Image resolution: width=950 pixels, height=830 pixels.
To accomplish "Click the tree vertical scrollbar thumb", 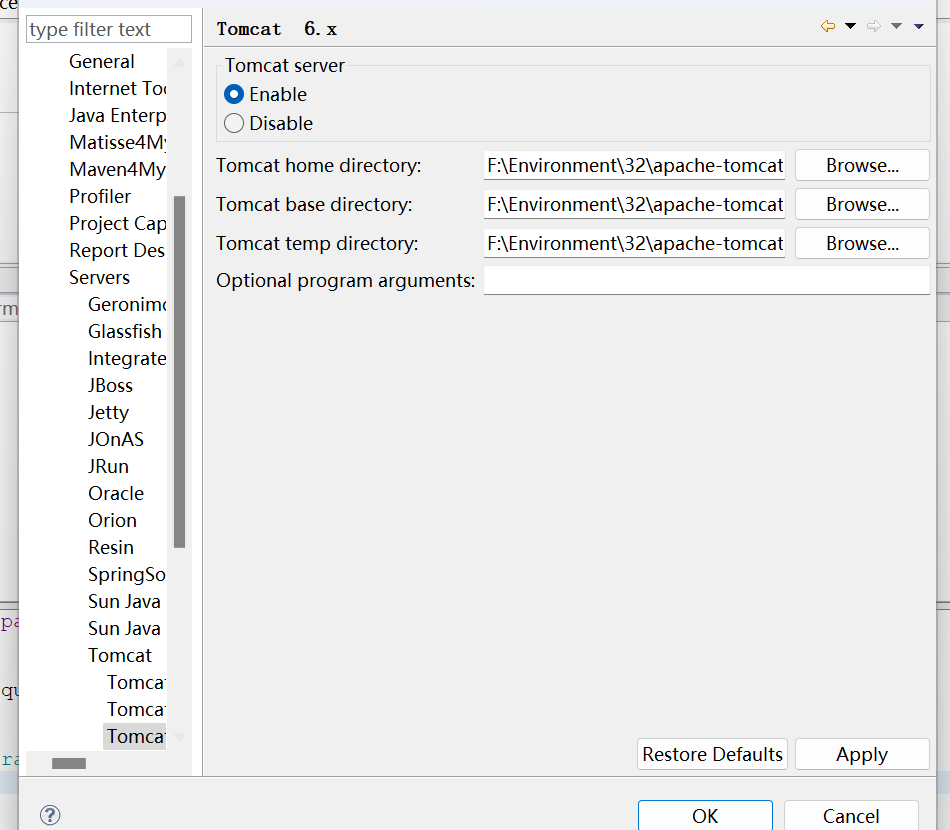I will point(179,372).
